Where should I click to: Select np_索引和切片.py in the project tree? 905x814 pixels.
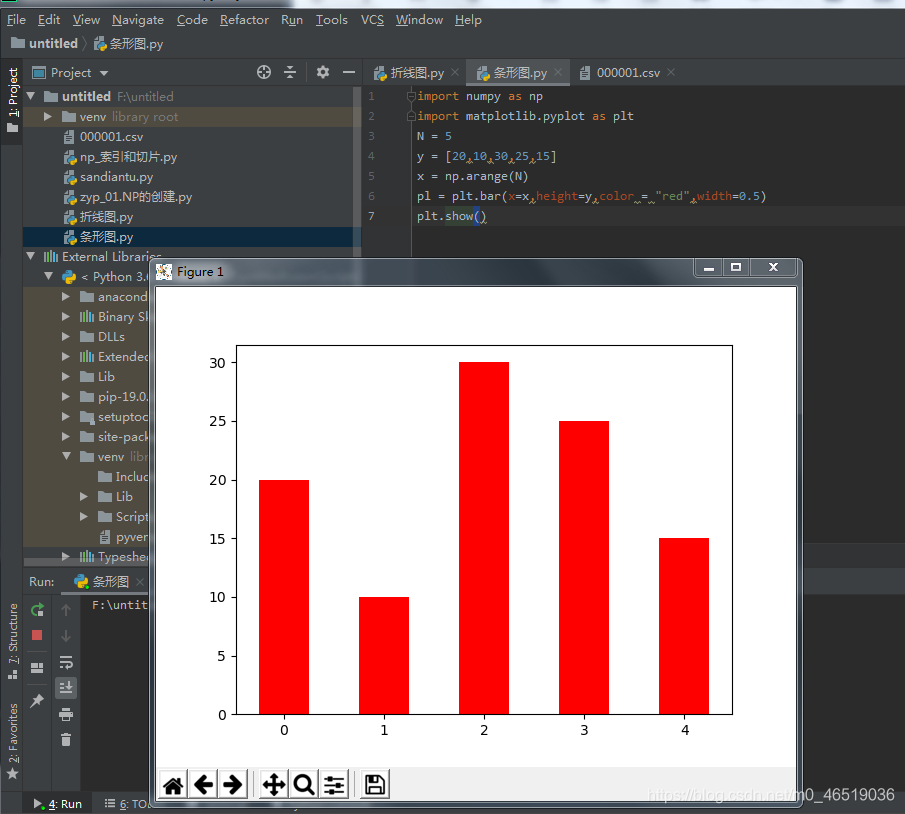point(128,157)
